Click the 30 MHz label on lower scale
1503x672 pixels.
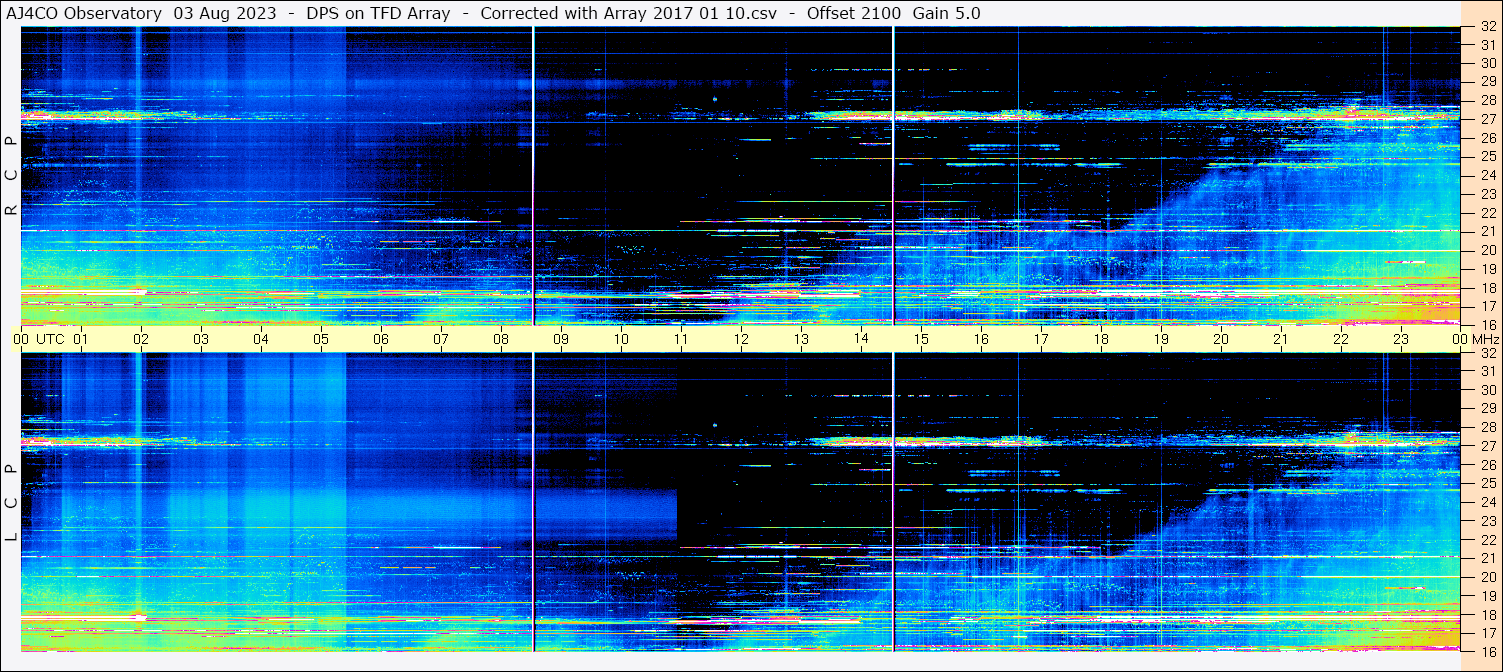(x=1487, y=390)
